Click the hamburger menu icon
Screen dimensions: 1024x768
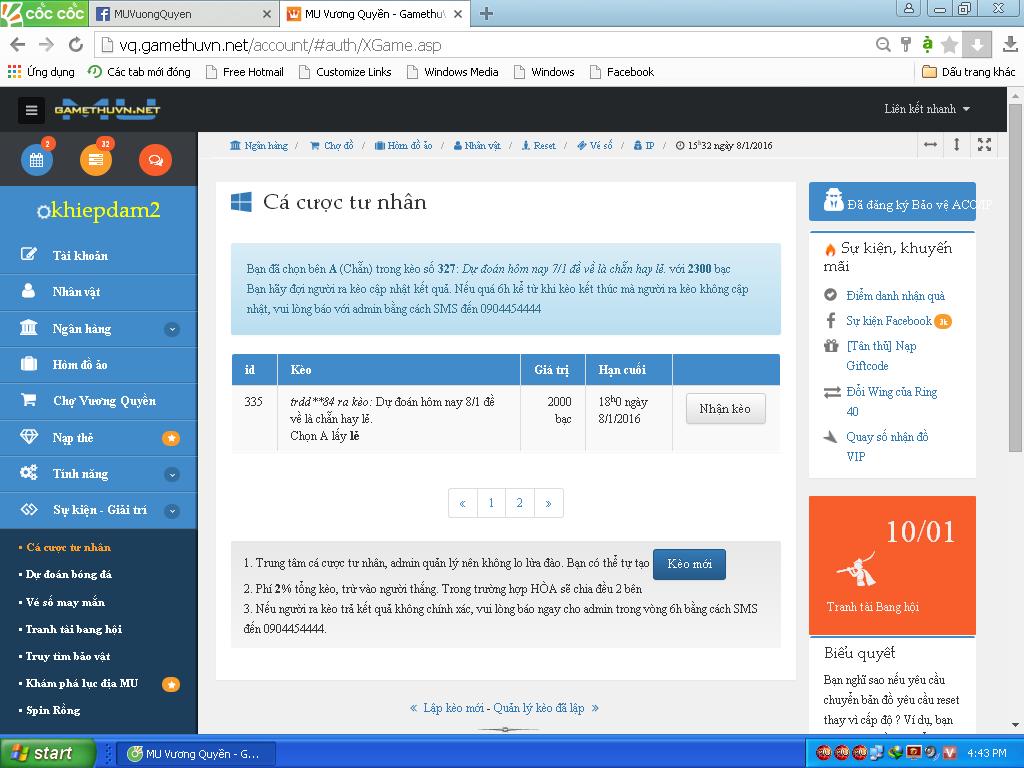(31, 110)
